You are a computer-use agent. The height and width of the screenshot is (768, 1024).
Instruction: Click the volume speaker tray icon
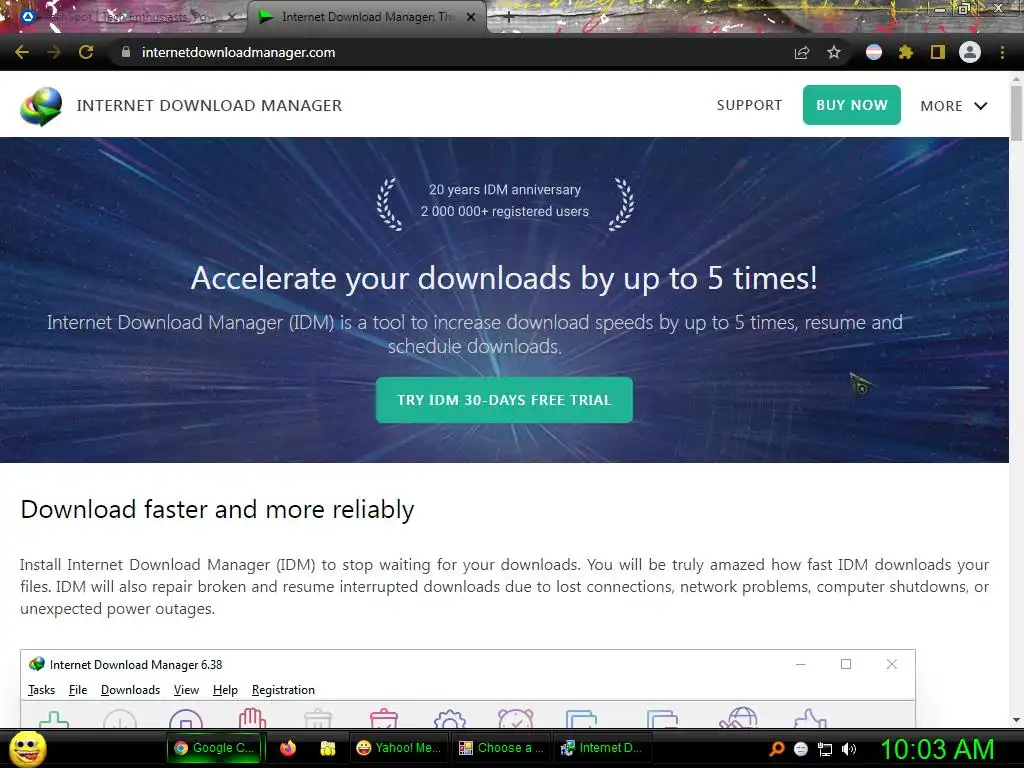pos(849,749)
